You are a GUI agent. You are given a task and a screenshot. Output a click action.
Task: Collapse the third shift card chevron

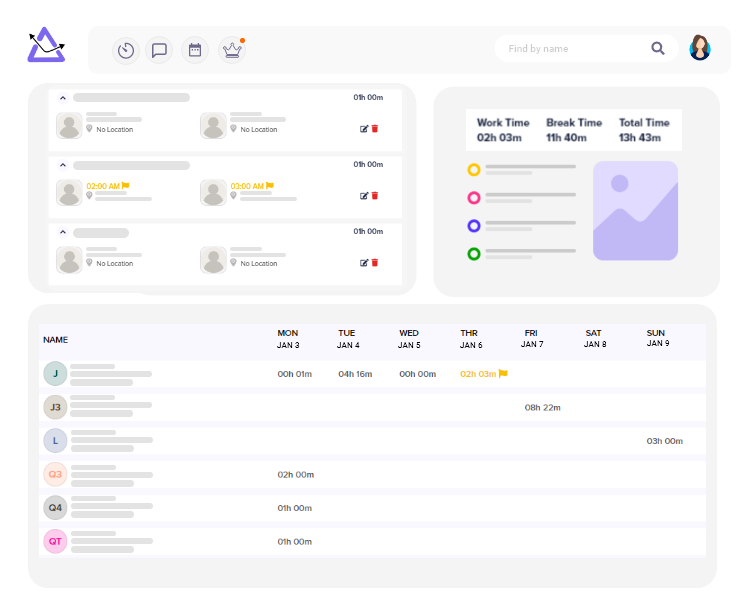click(62, 232)
